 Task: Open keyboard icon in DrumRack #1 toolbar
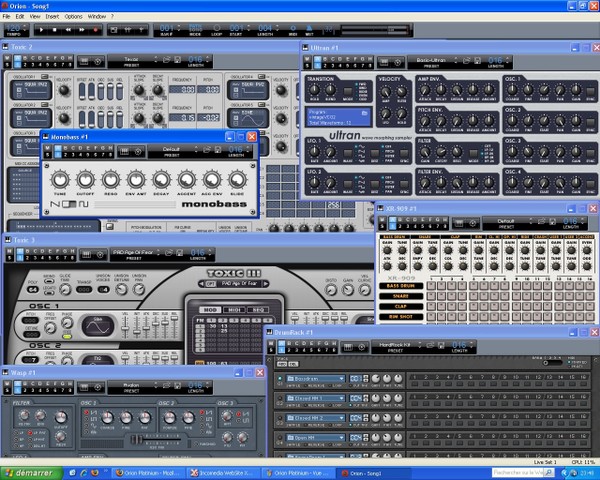click(348, 347)
